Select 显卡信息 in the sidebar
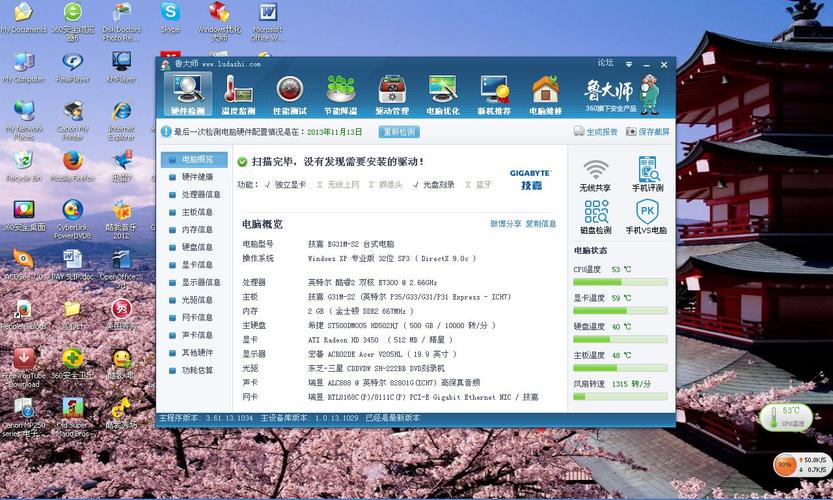The image size is (833, 500). [x=194, y=265]
